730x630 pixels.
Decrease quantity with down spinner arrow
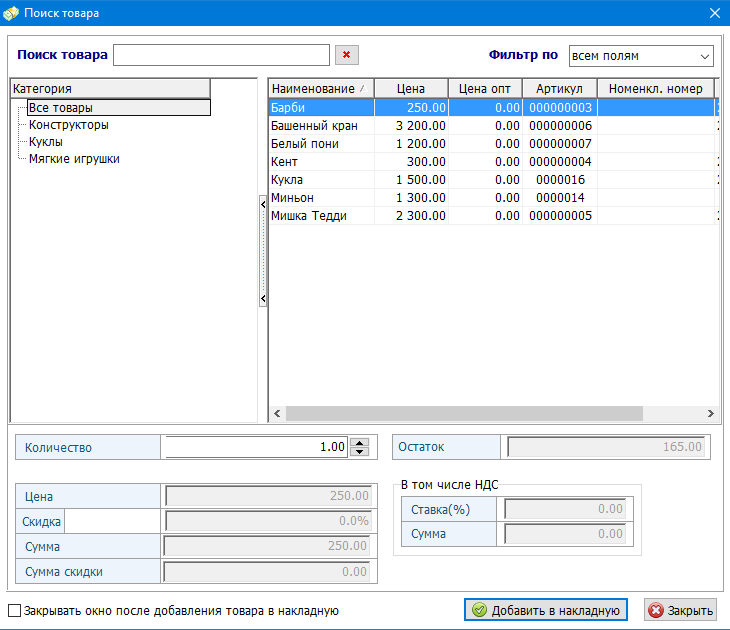pyautogui.click(x=359, y=452)
